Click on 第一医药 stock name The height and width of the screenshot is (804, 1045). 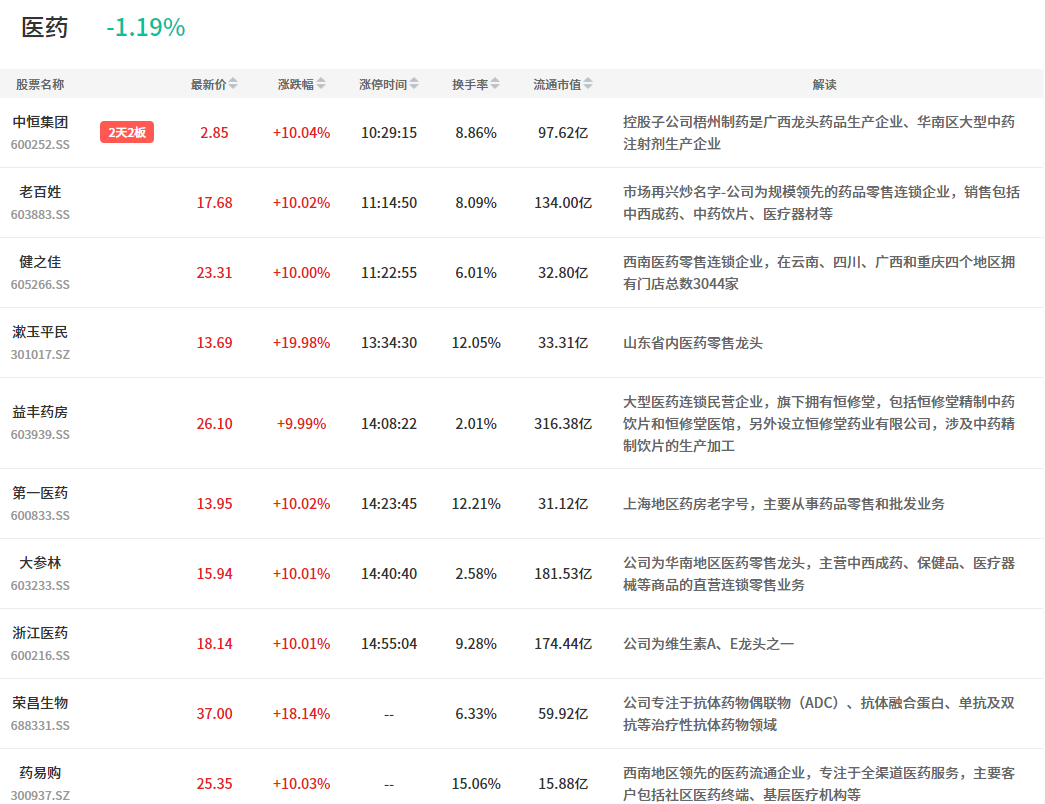coord(40,493)
